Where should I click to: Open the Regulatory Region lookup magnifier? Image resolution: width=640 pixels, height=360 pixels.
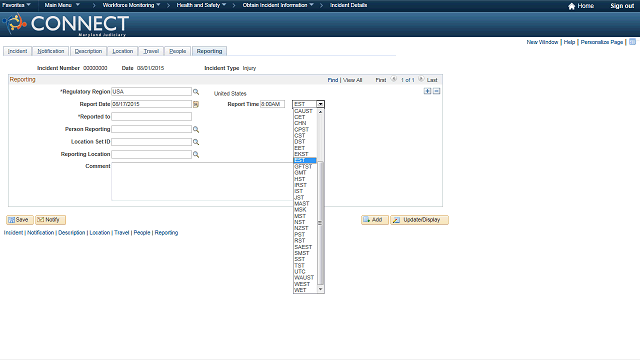point(196,92)
